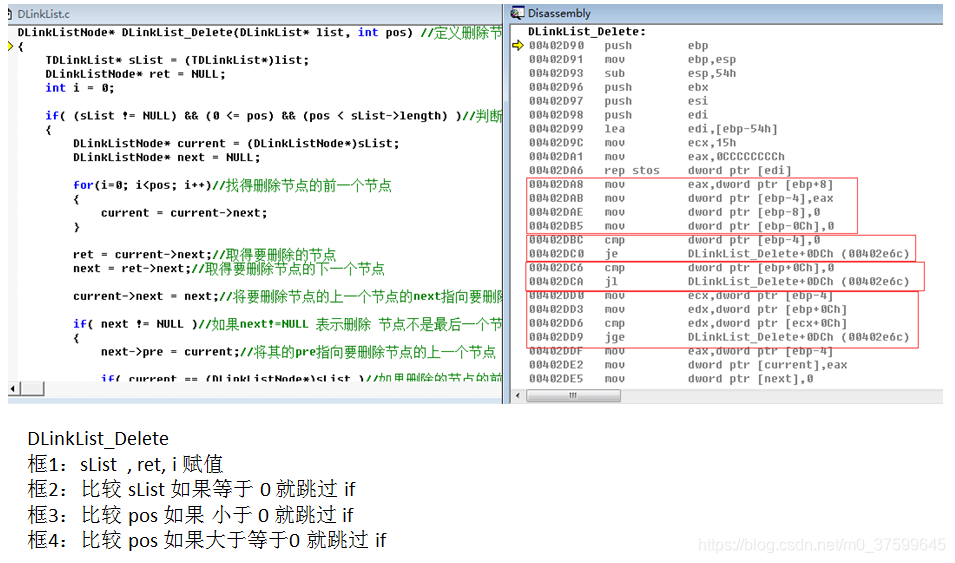Click the for(i=0; i<pos; i++) loop line

pos(232,185)
